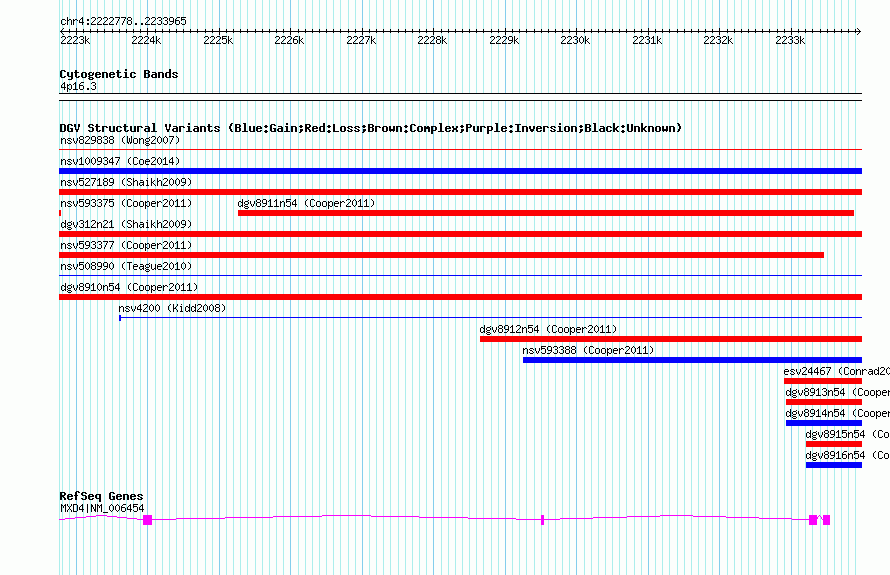The width and height of the screenshot is (890, 575).
Task: Select the red dgv8915n54 variant bar
Action: [x=833, y=444]
